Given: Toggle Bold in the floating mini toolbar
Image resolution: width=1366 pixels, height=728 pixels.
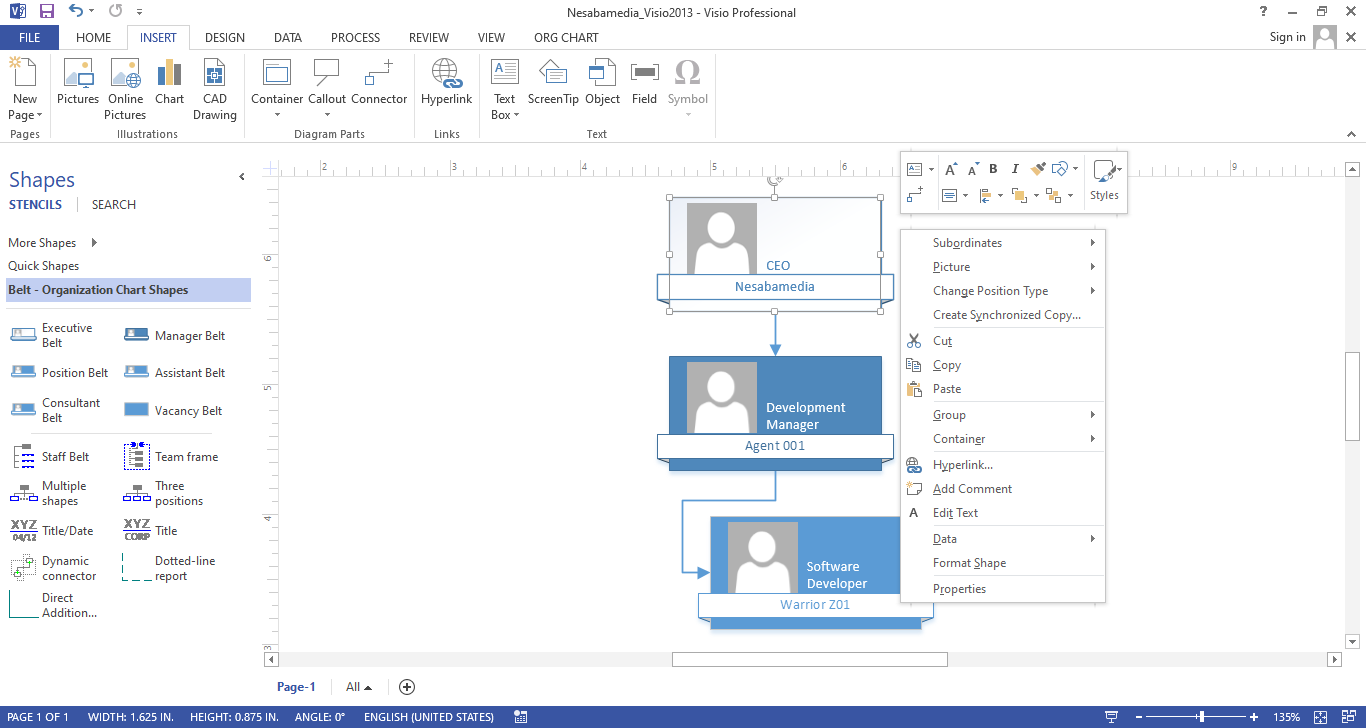Looking at the screenshot, I should click(993, 169).
